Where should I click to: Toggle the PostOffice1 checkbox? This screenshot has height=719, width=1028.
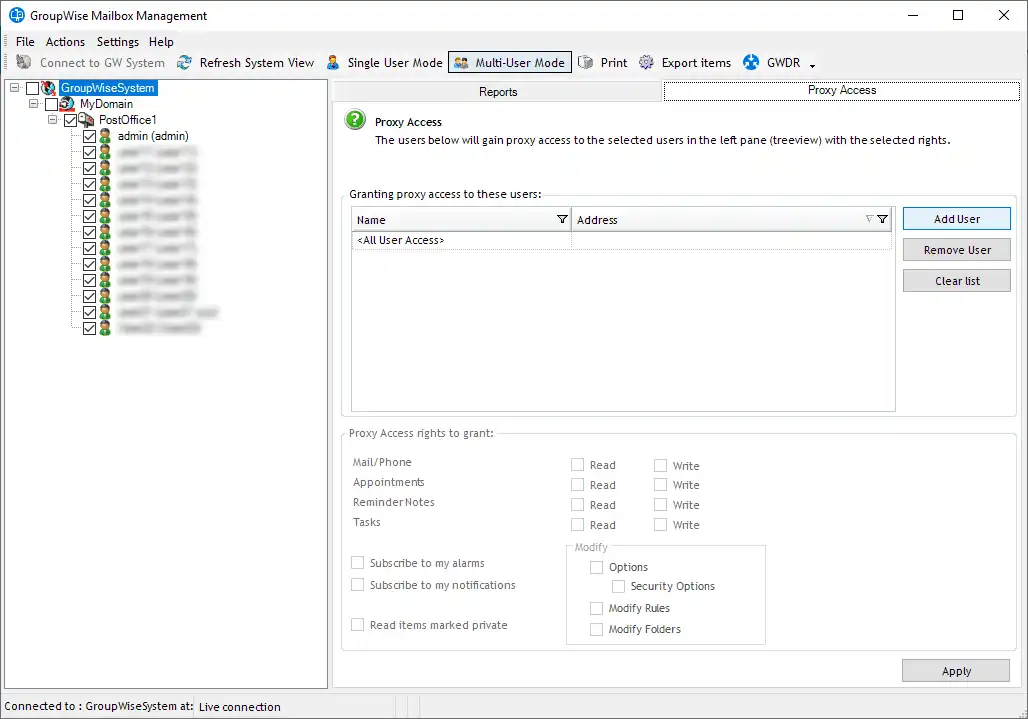pos(70,120)
